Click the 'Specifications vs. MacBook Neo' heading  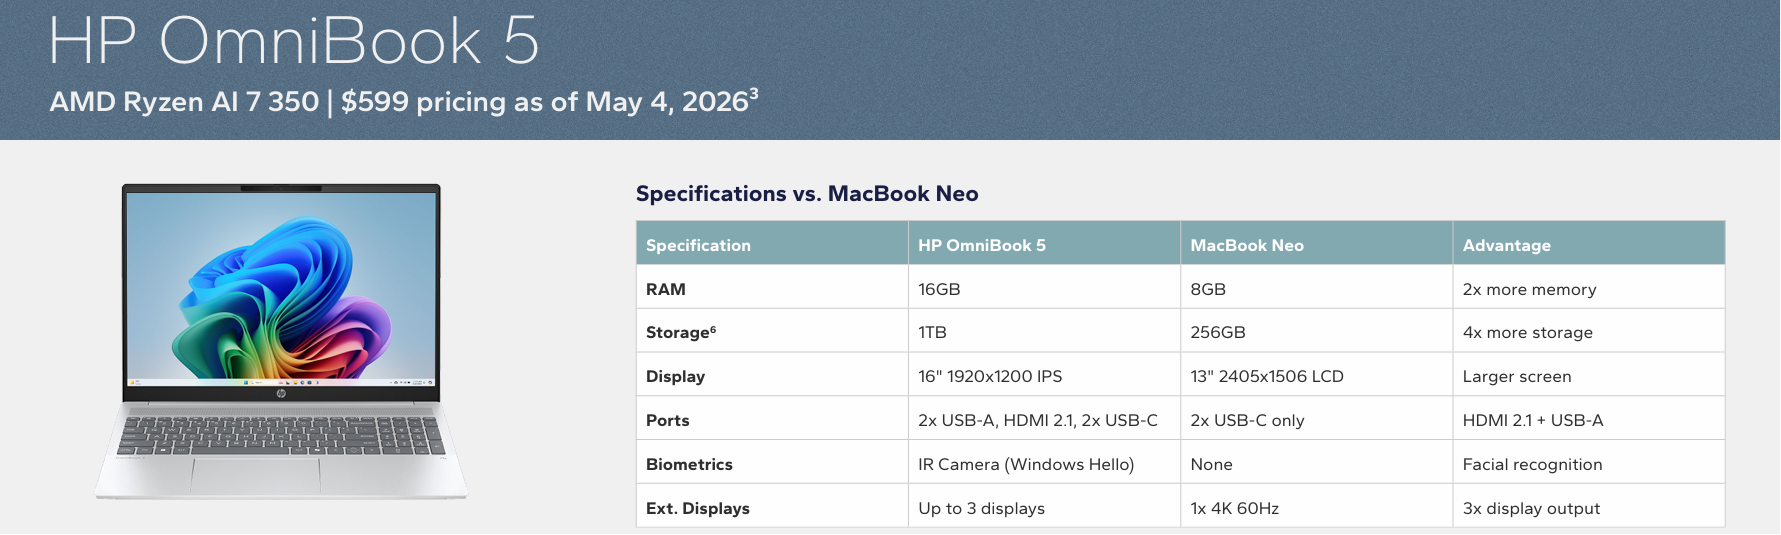pyautogui.click(x=807, y=194)
